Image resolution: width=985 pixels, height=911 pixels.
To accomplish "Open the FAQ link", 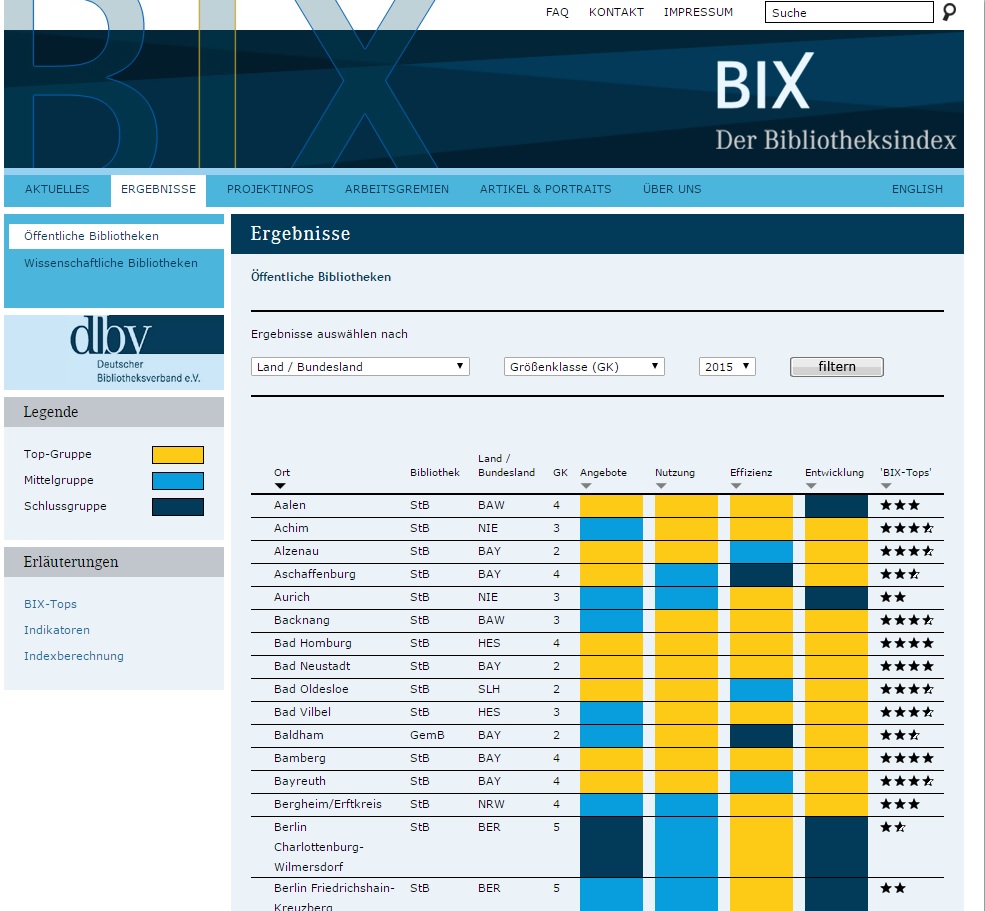I will click(557, 12).
